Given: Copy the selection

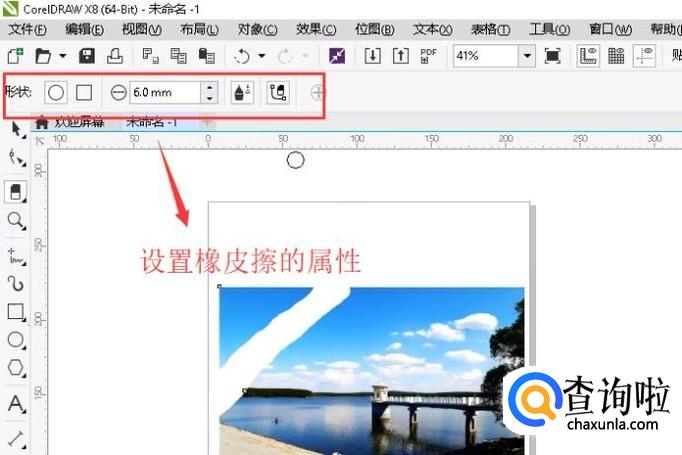Looking at the screenshot, I should pyautogui.click(x=178, y=56).
